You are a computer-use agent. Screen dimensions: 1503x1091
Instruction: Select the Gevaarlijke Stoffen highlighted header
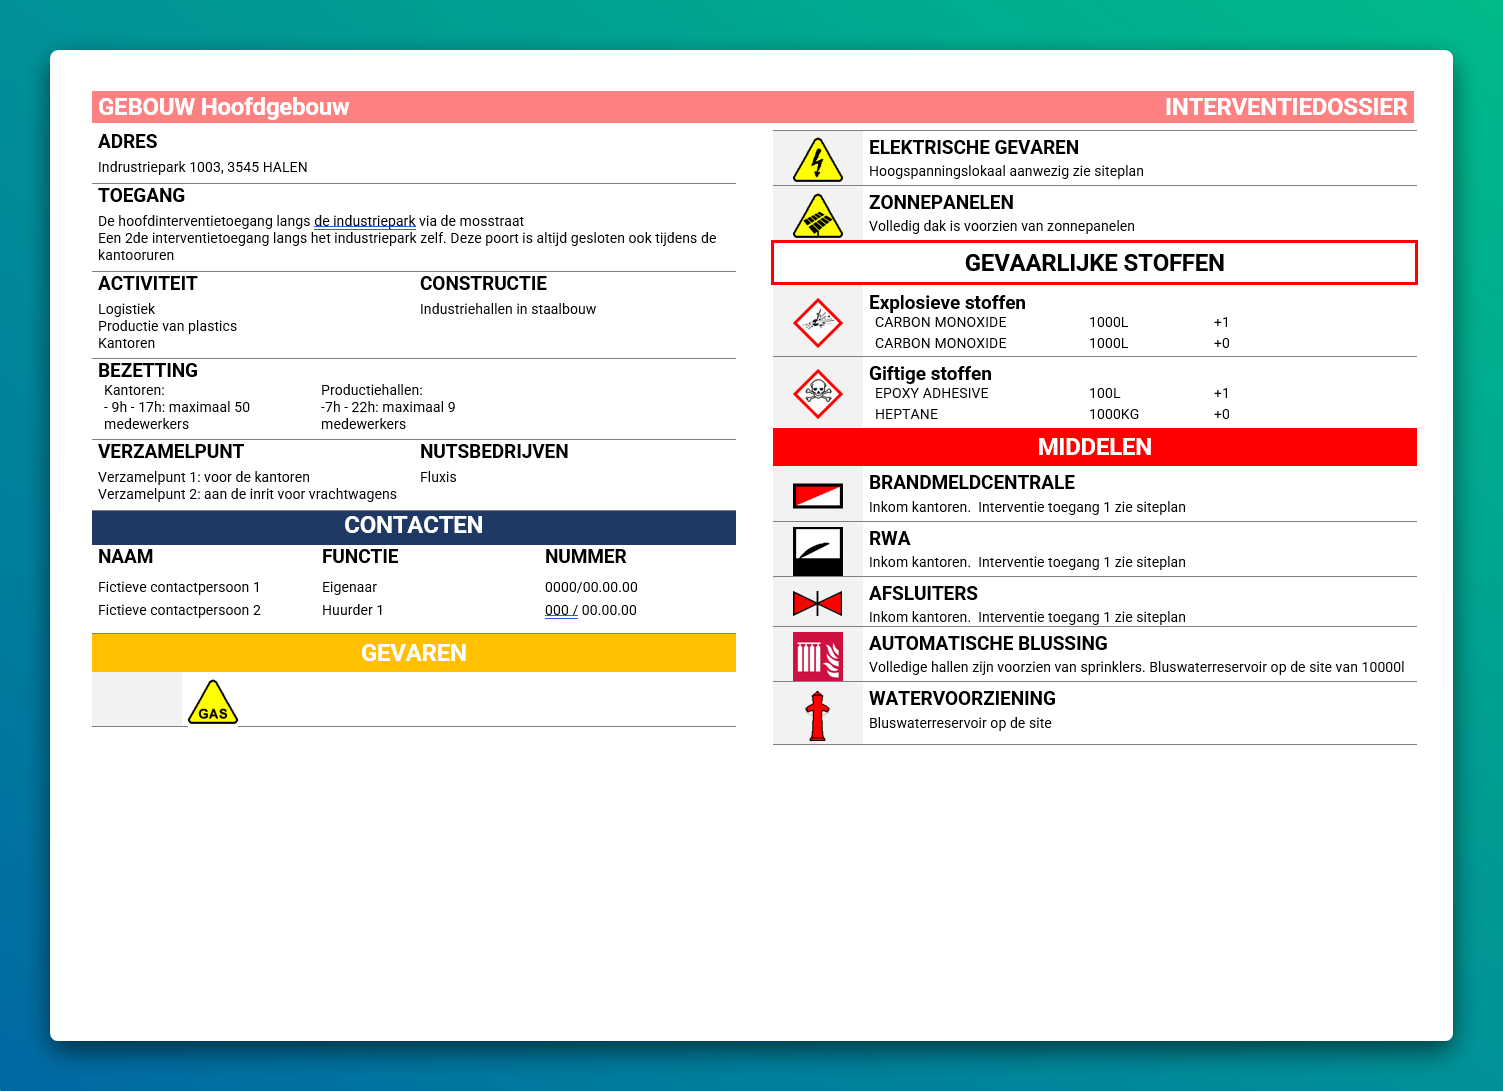(1094, 263)
